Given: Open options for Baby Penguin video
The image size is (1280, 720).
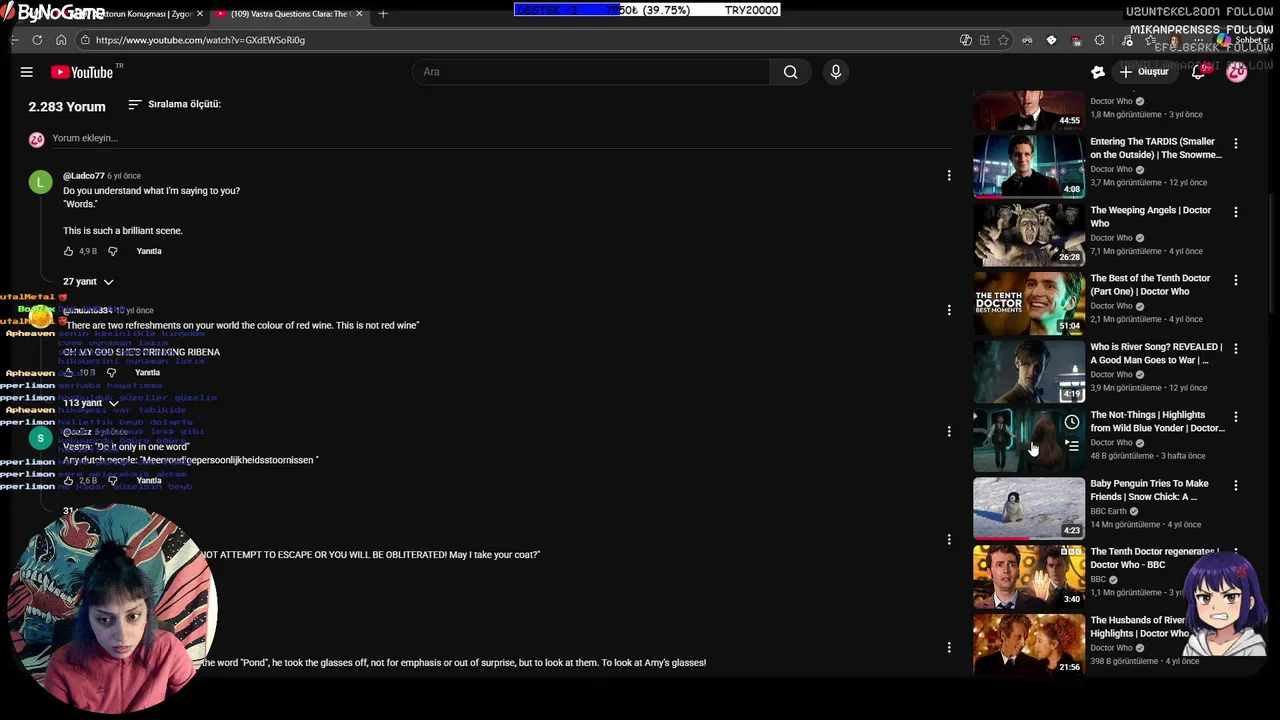Looking at the screenshot, I should (x=1236, y=485).
